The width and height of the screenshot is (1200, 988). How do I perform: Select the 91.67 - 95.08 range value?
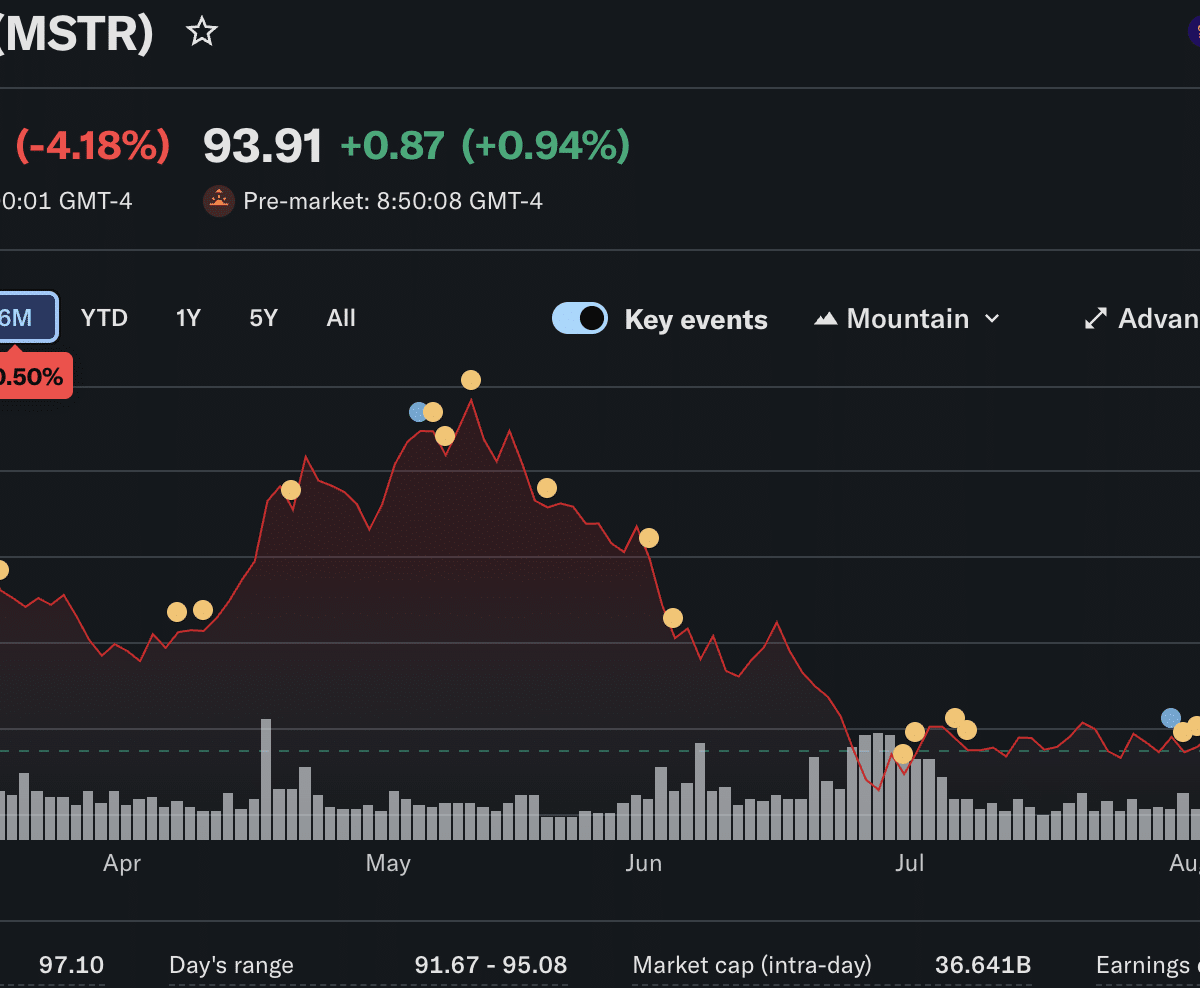click(491, 965)
